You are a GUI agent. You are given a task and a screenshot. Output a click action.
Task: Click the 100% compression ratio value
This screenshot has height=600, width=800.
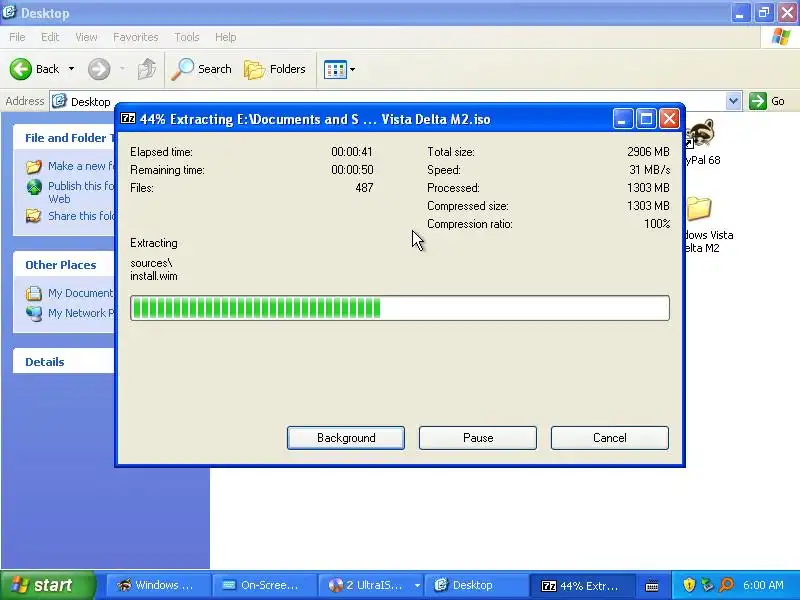(657, 224)
